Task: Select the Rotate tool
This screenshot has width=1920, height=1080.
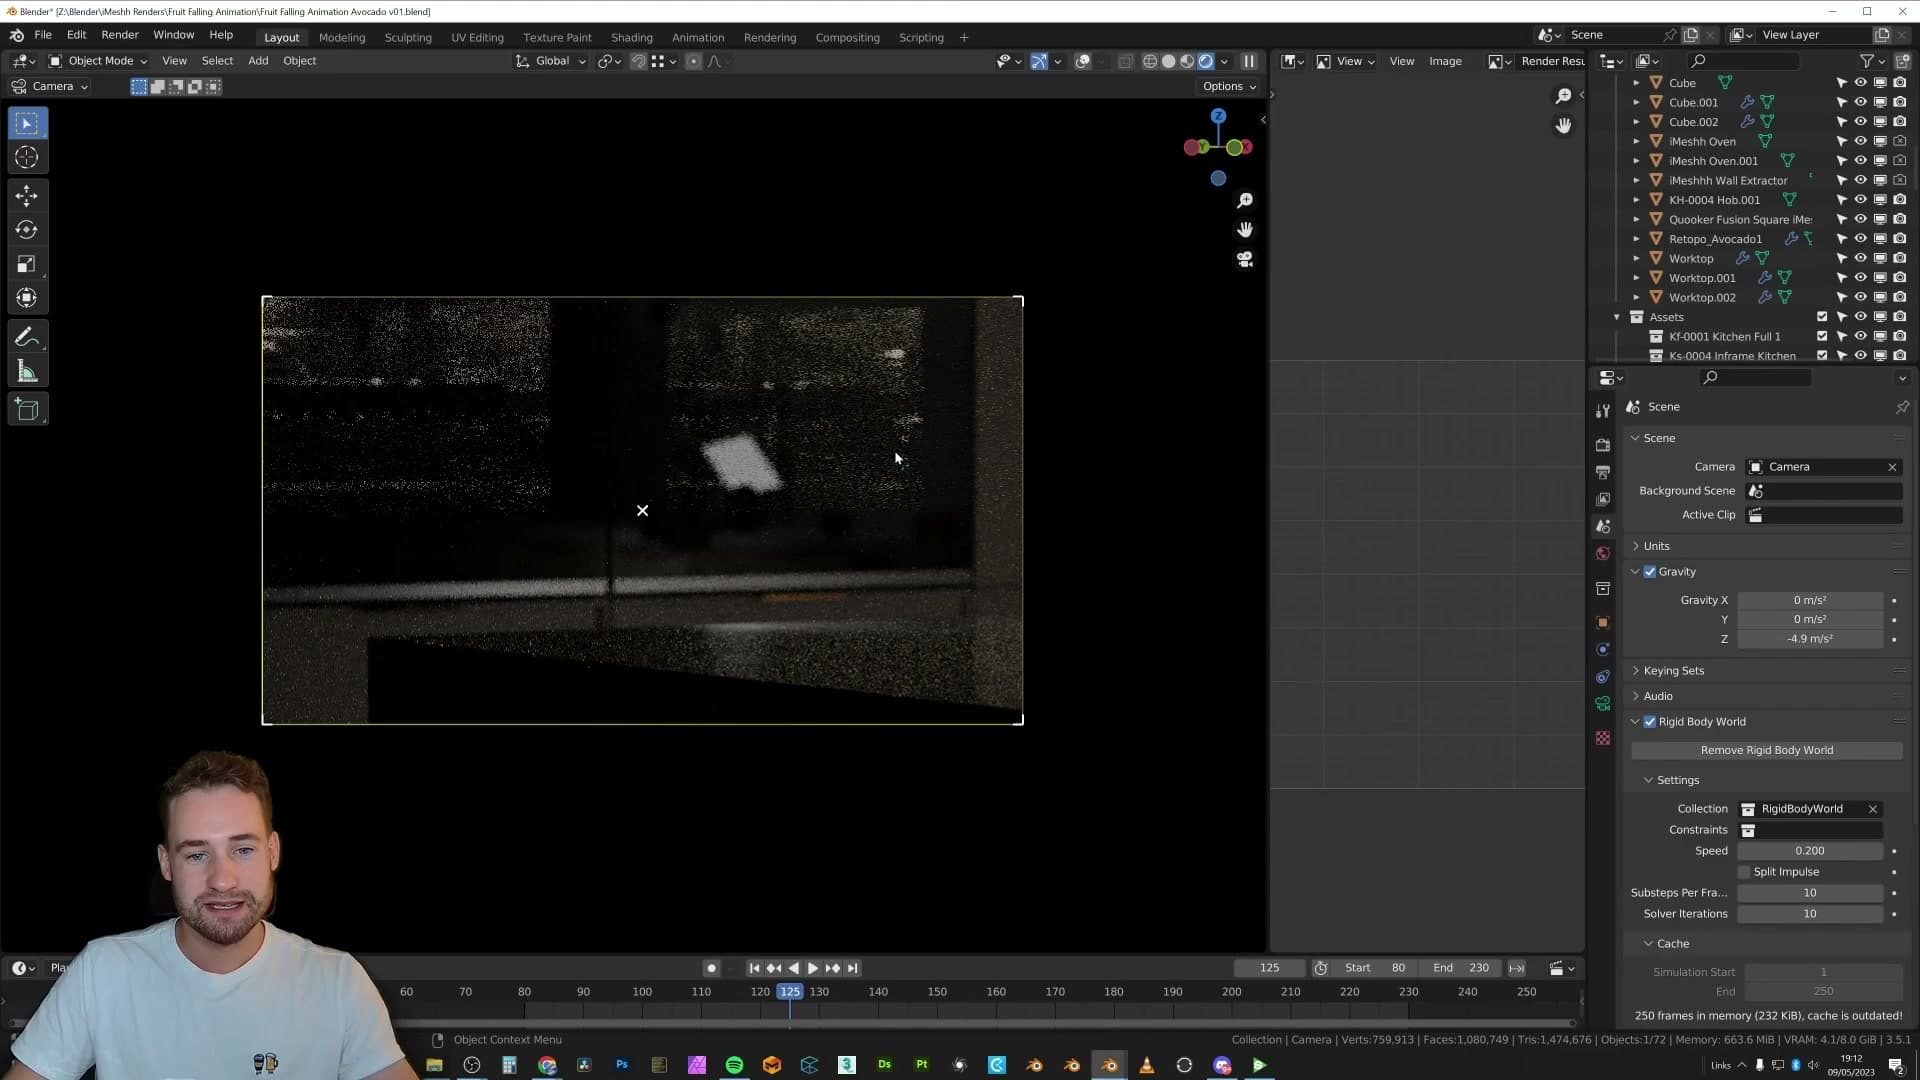Action: pos(27,230)
